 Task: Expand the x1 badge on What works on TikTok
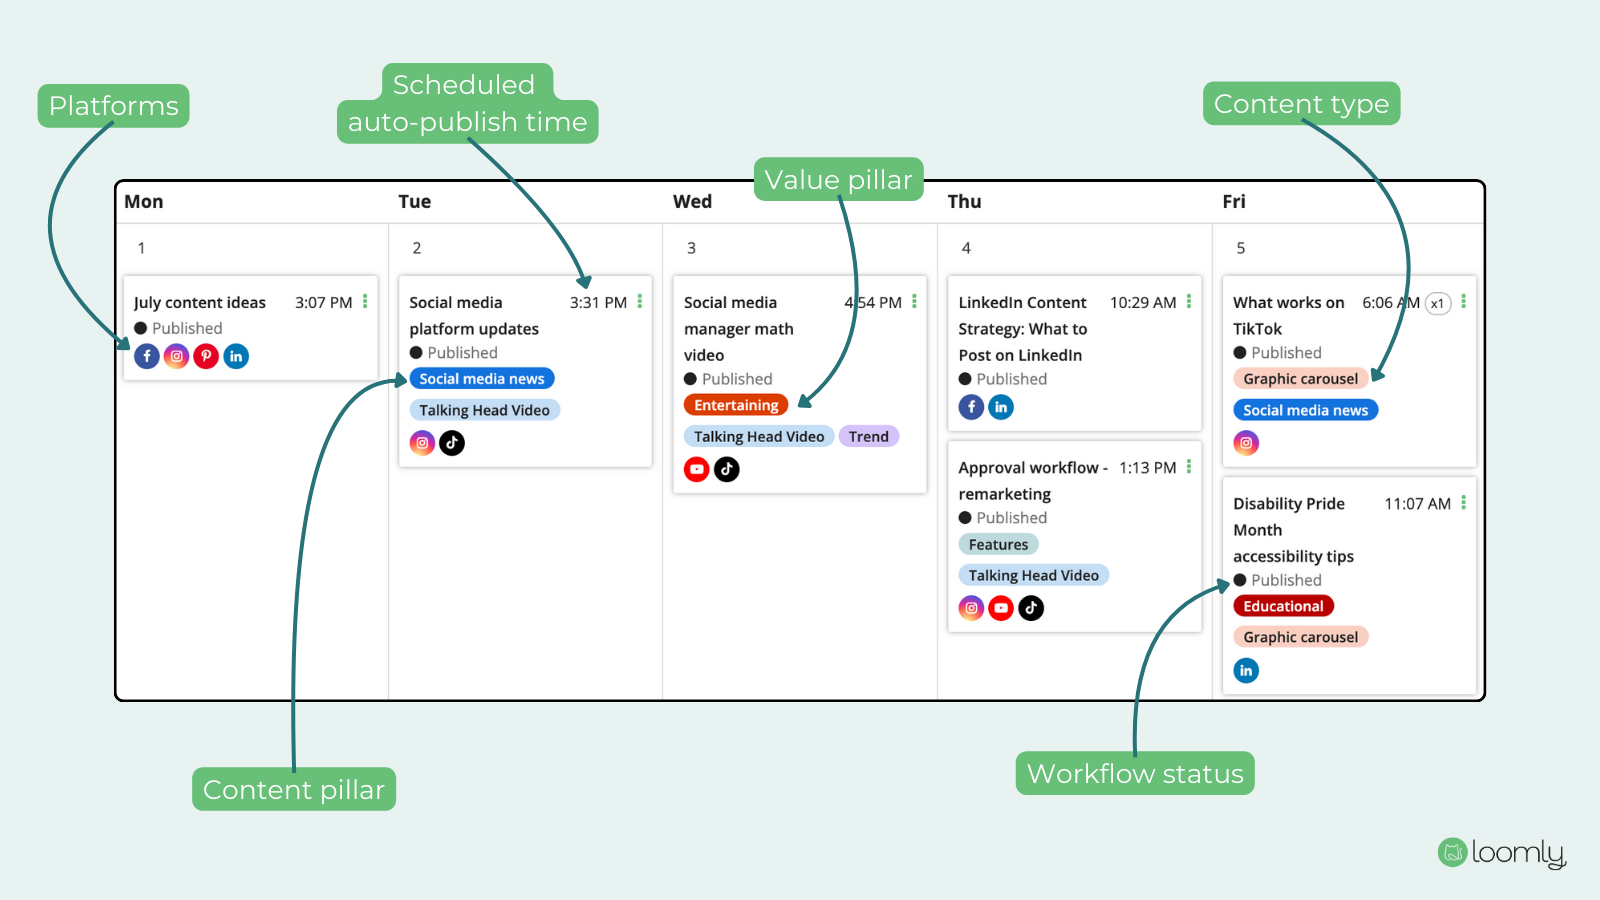pyautogui.click(x=1437, y=303)
